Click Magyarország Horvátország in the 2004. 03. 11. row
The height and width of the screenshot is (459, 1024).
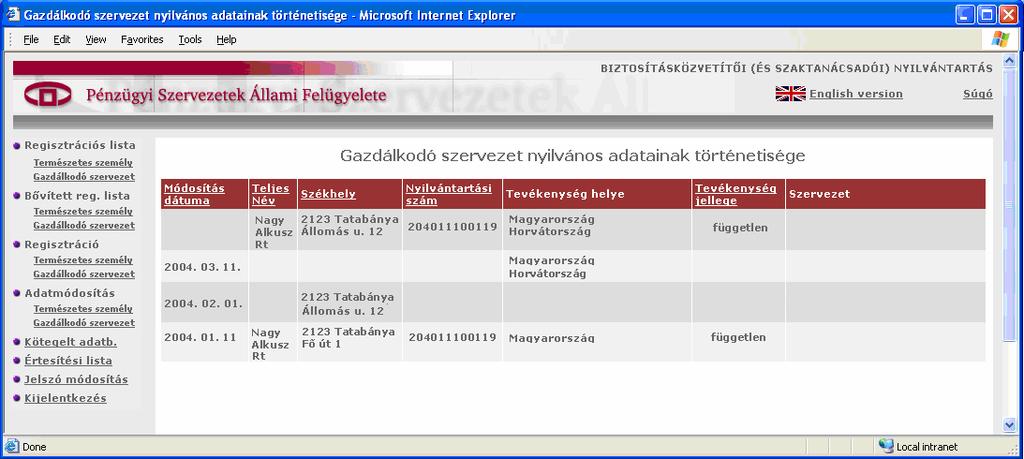pyautogui.click(x=552, y=267)
